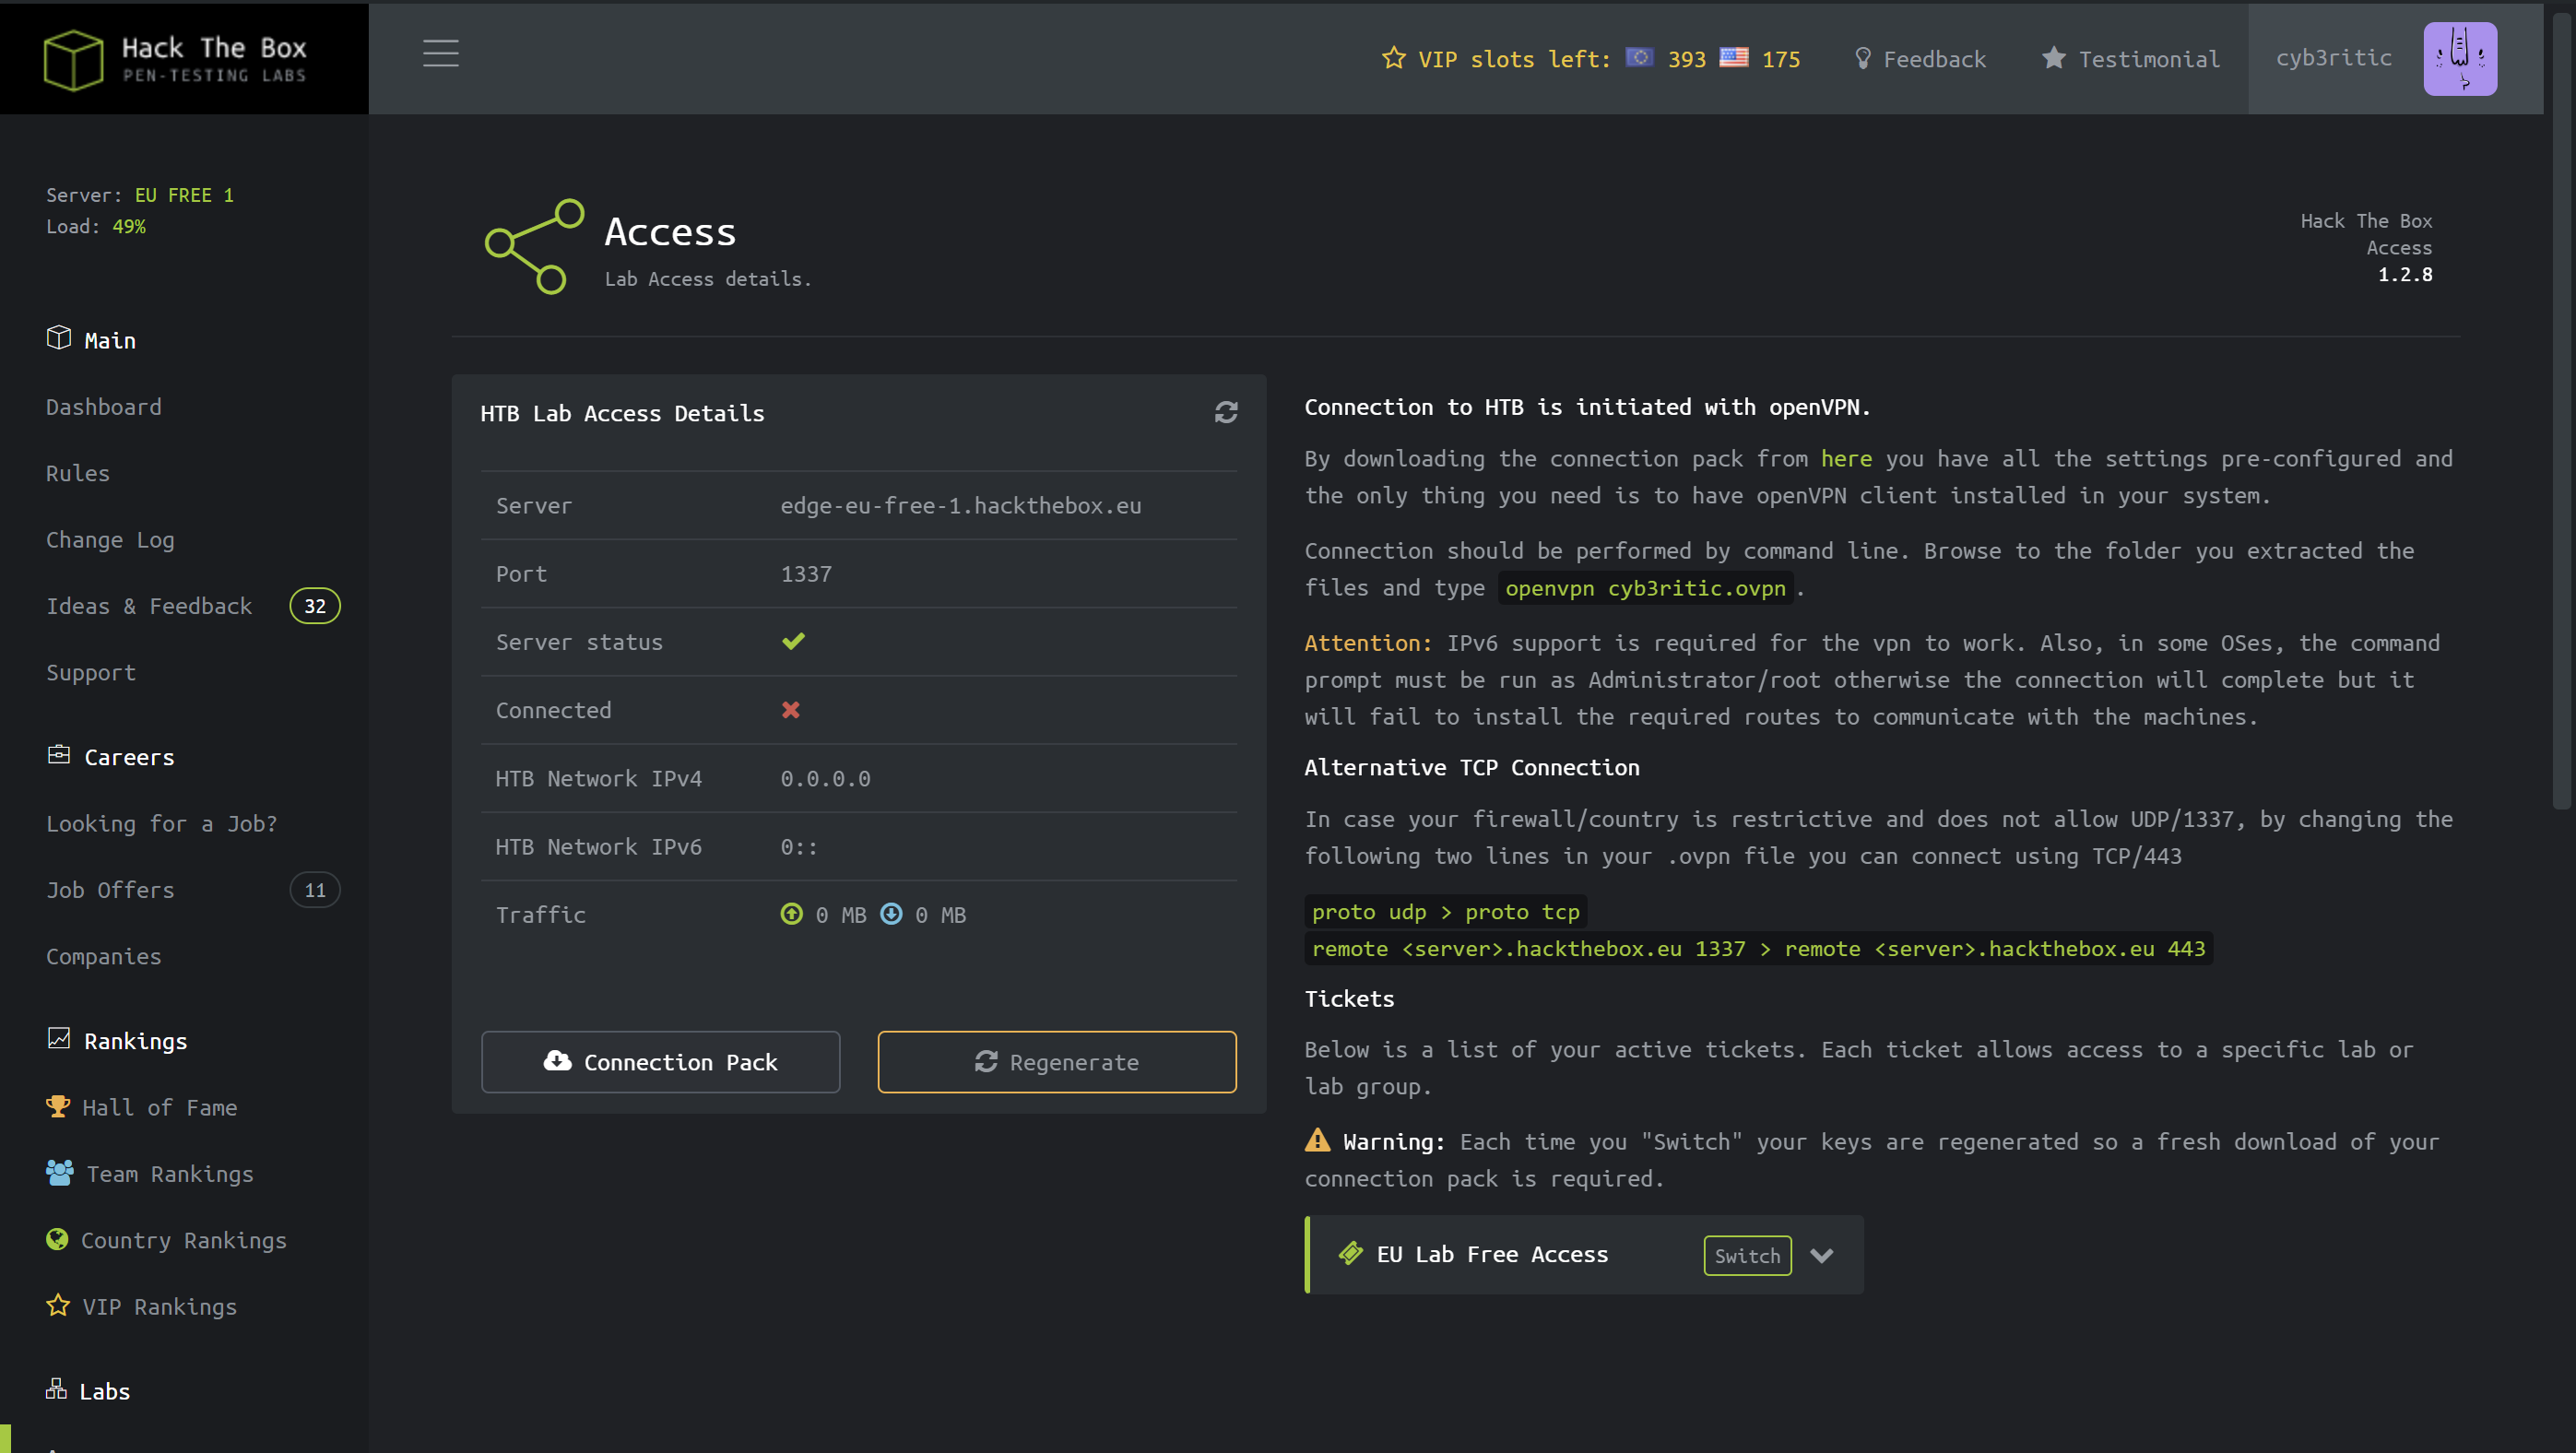Click the Country Rankings globe icon

58,1239
